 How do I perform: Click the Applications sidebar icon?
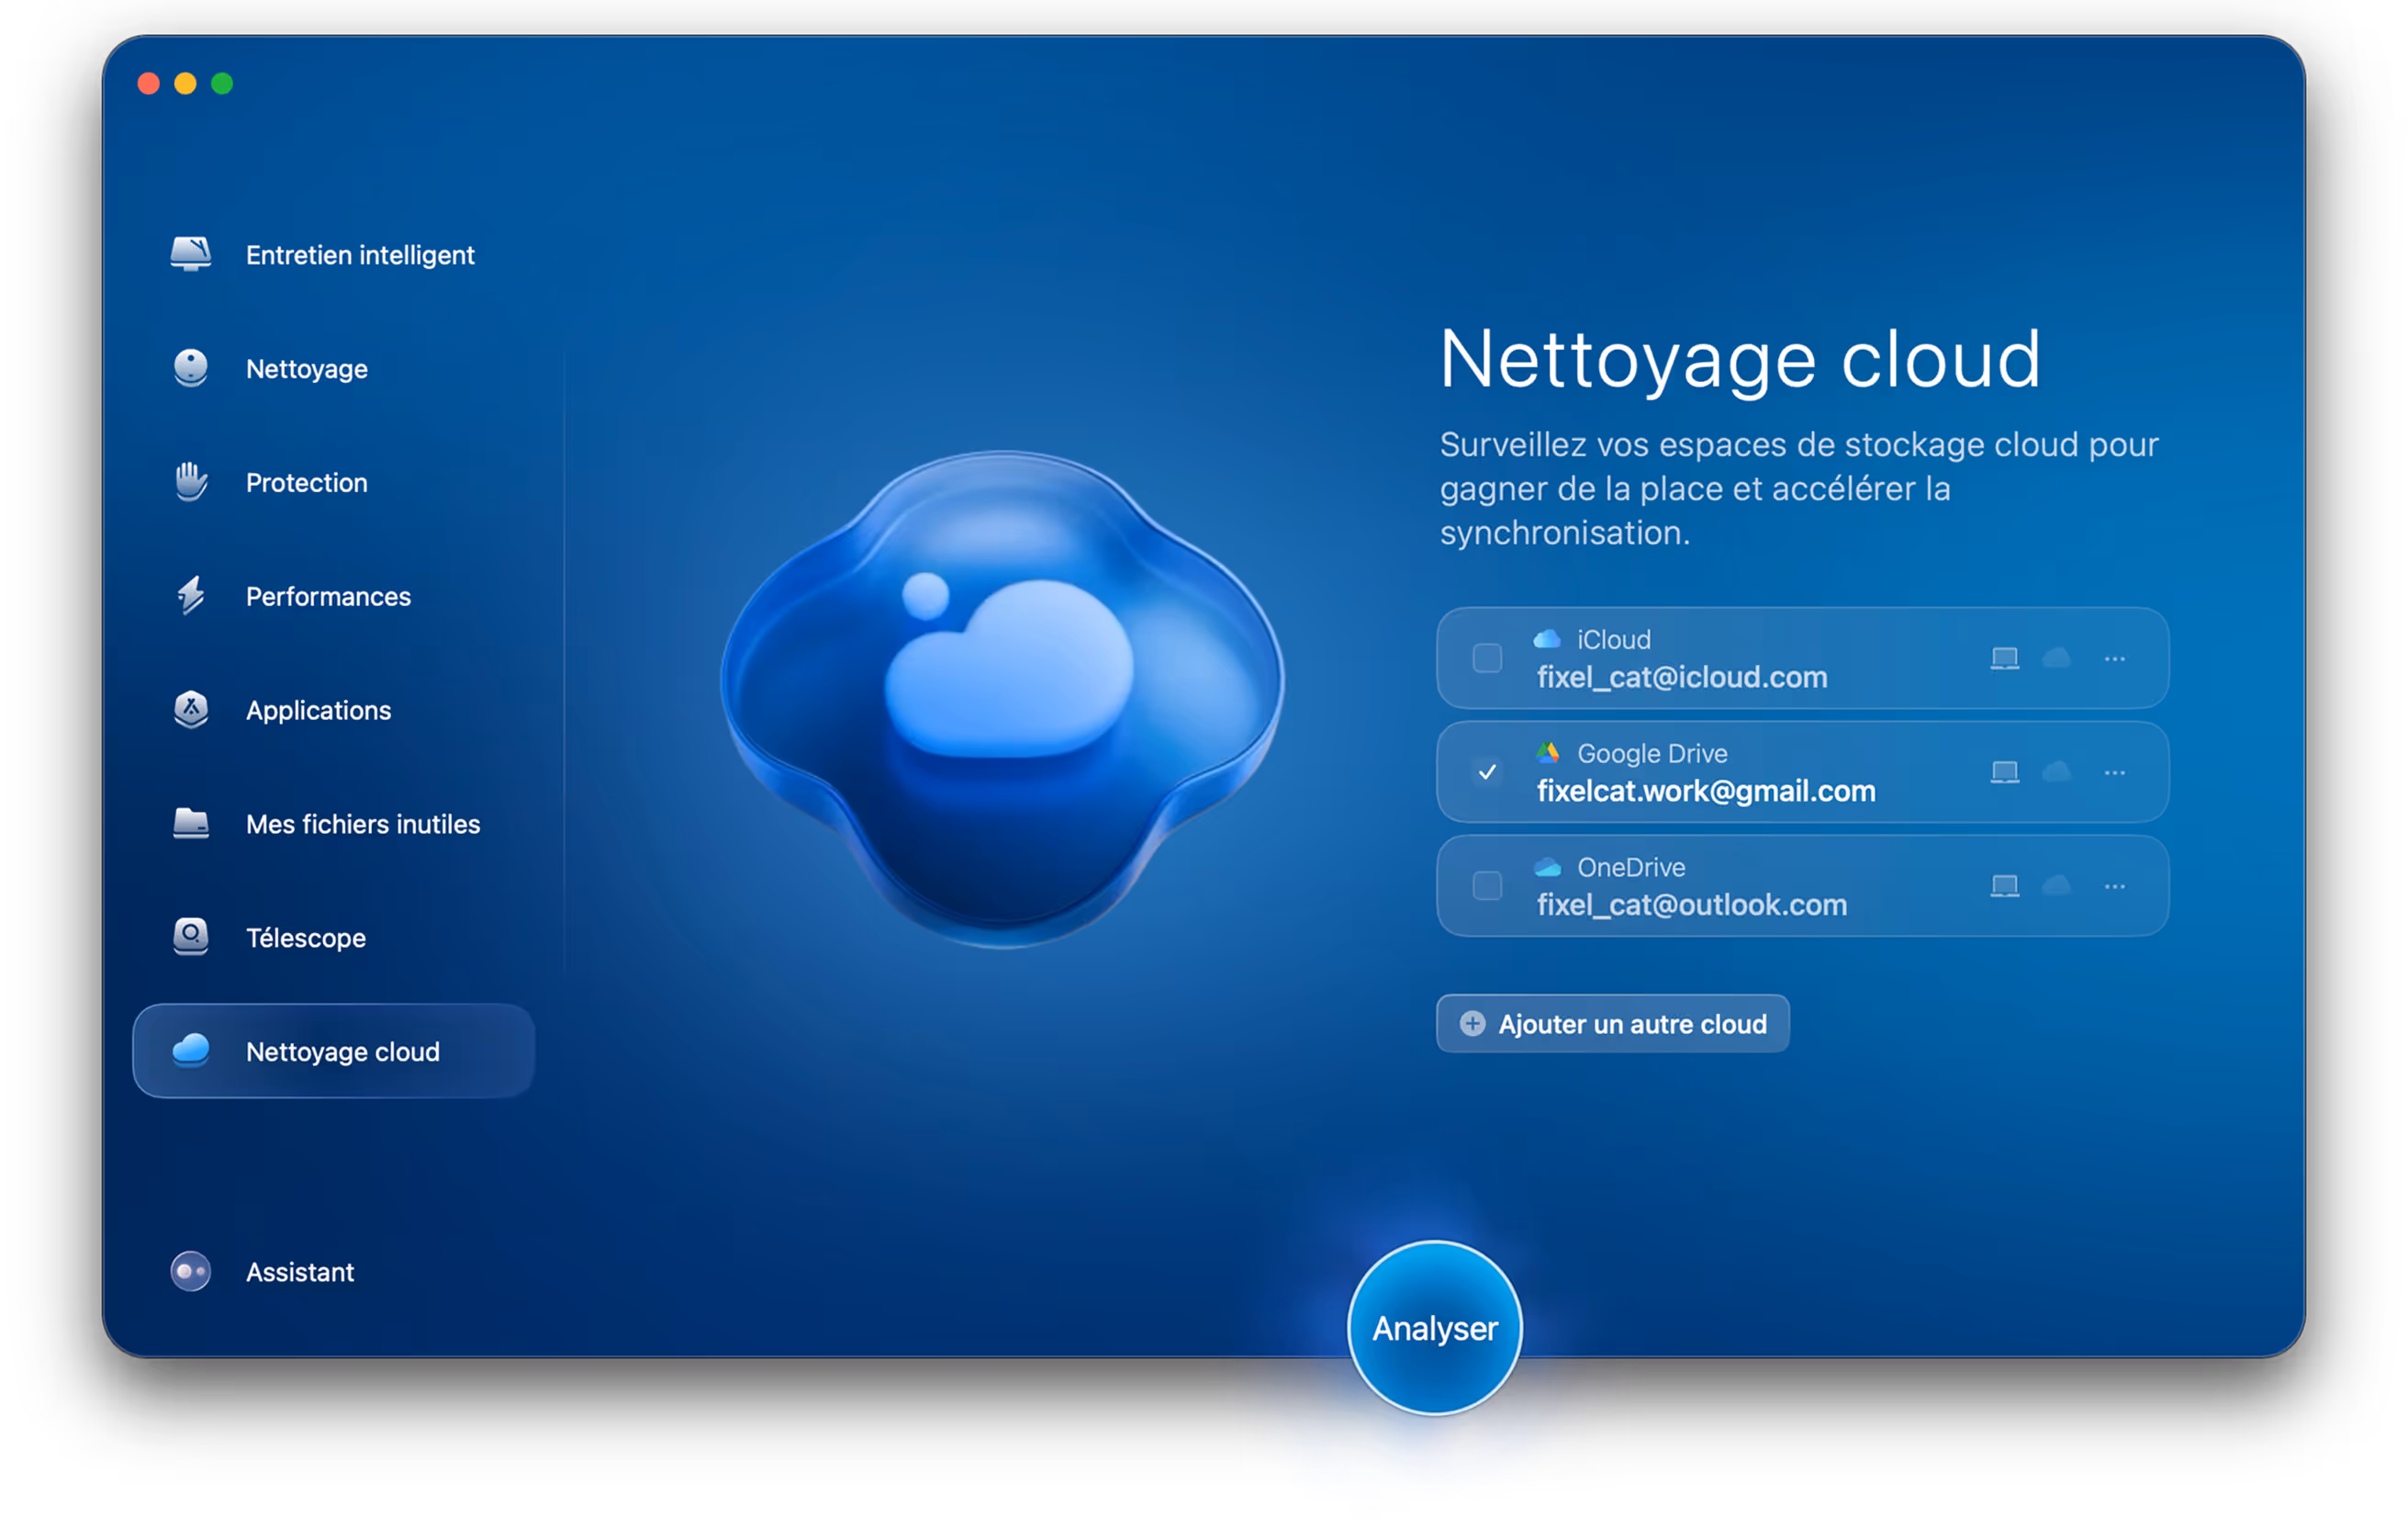tap(190, 710)
